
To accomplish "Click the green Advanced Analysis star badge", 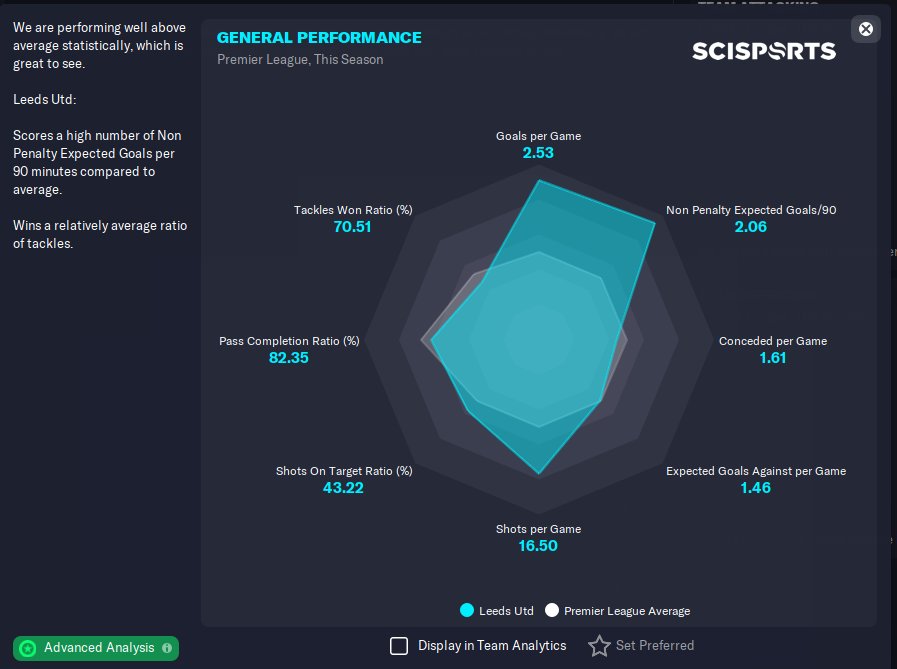I will tap(28, 648).
